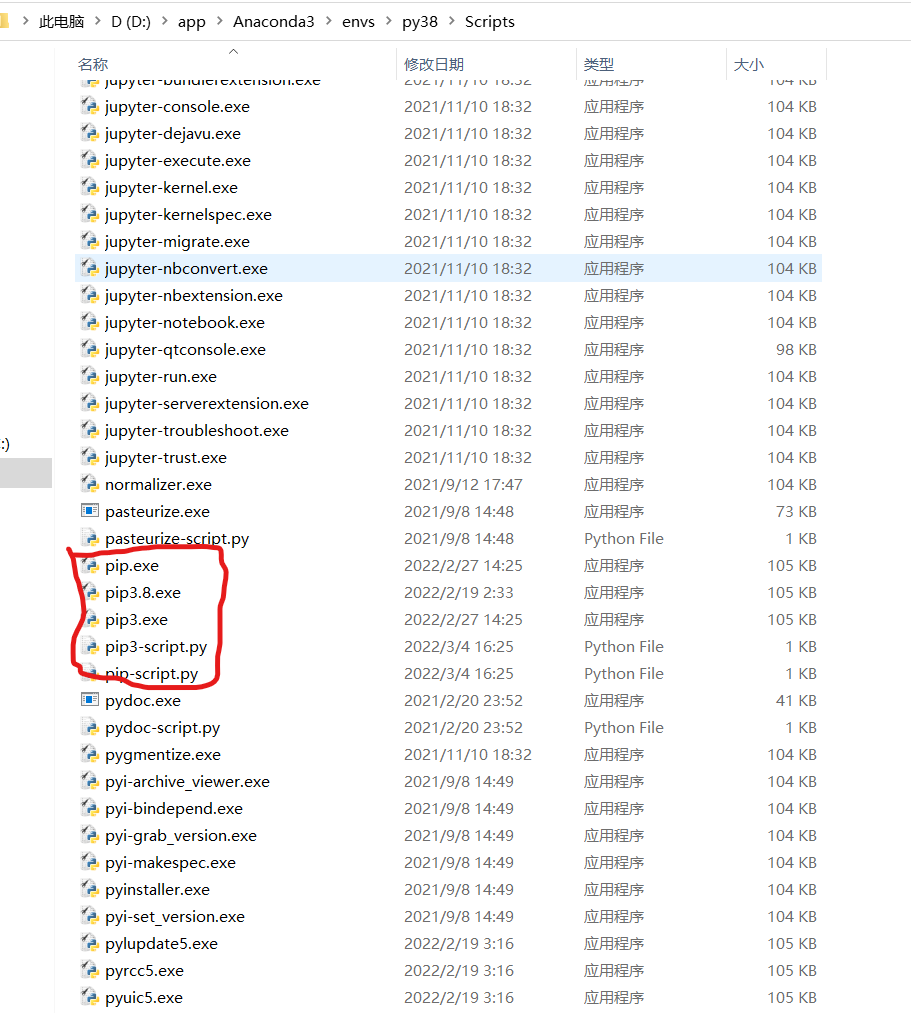Expand the chevron after Anaconda3 in path
The width and height of the screenshot is (911, 1013).
[329, 21]
